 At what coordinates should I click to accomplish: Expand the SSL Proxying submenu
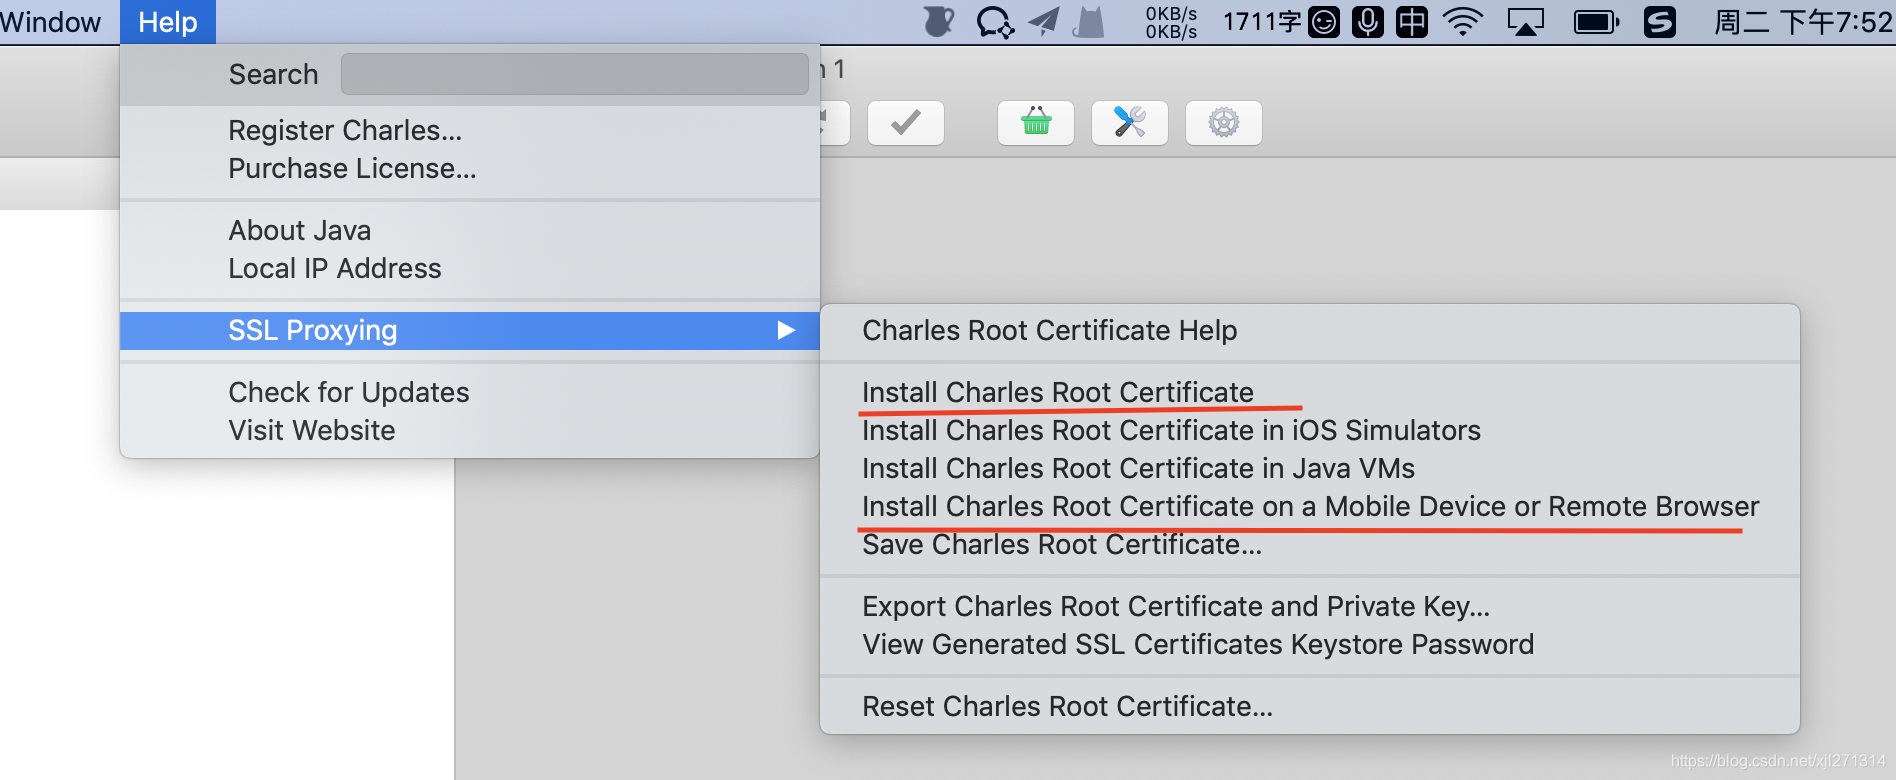click(x=470, y=331)
